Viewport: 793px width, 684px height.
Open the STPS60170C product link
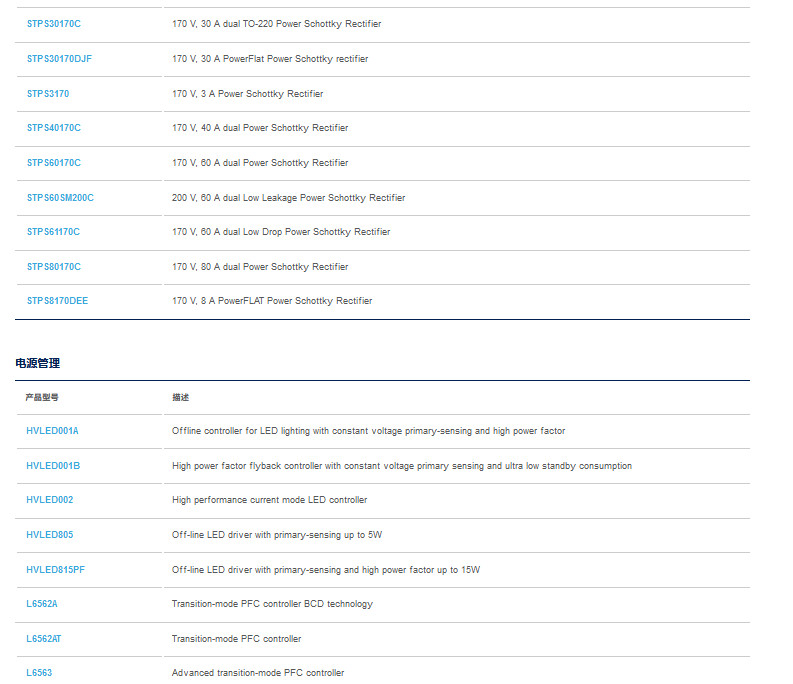(x=54, y=162)
